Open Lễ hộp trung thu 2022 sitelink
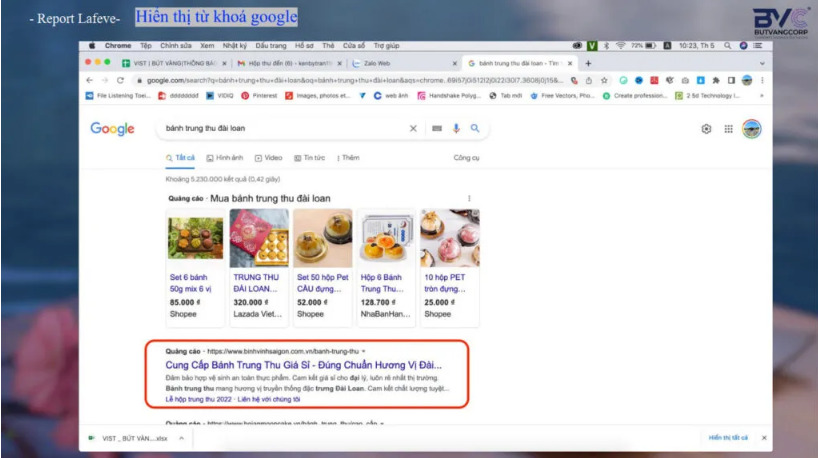The height and width of the screenshot is (458, 818). pos(198,400)
